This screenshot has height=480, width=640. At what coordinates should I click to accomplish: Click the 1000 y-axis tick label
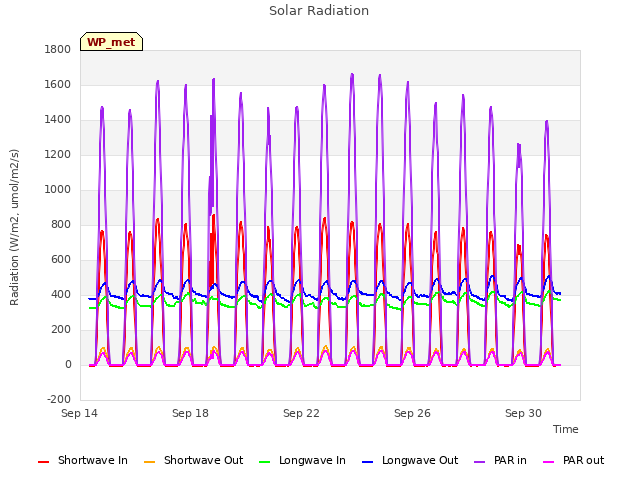[x=58, y=189]
